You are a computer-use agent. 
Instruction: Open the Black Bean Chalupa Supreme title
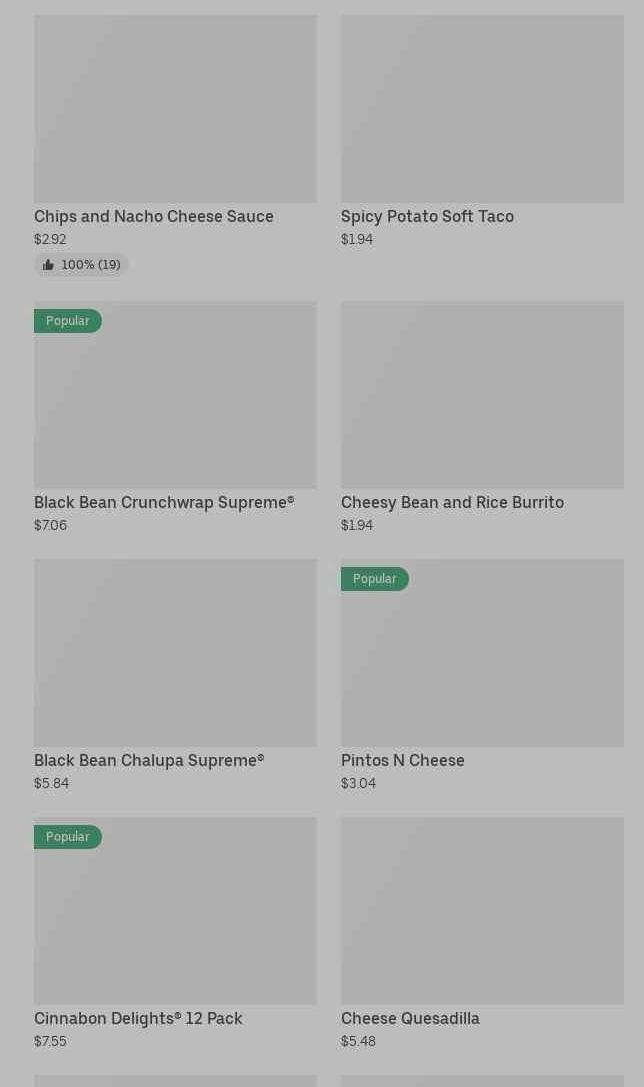click(x=149, y=760)
